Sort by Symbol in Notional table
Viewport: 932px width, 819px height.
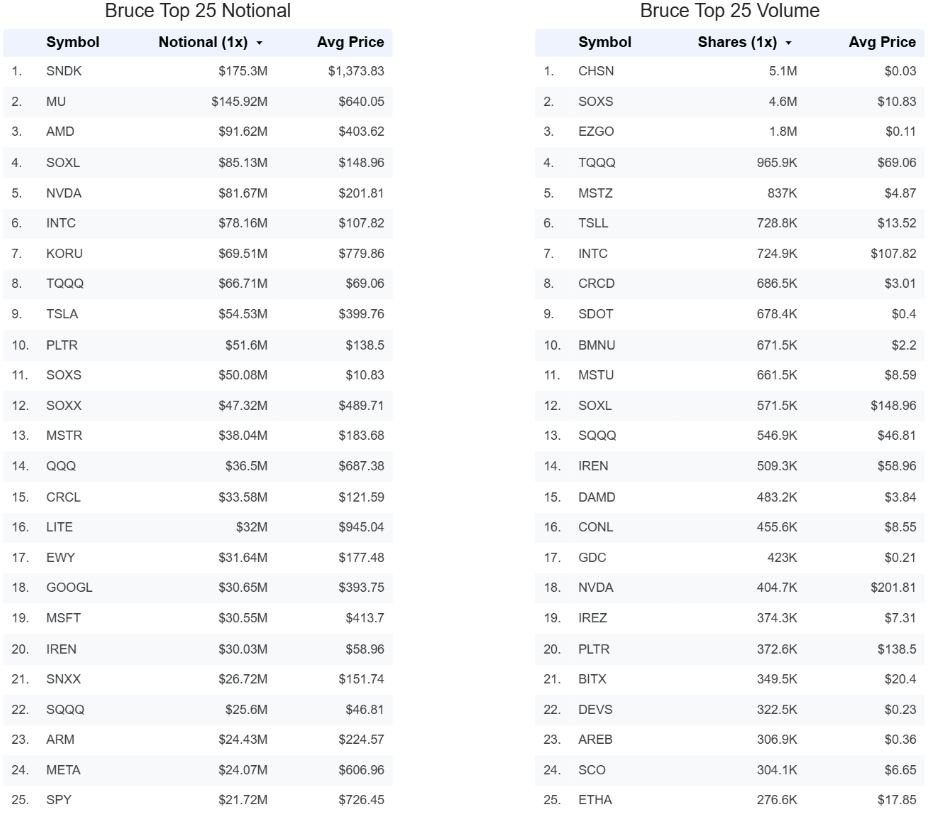pos(73,42)
